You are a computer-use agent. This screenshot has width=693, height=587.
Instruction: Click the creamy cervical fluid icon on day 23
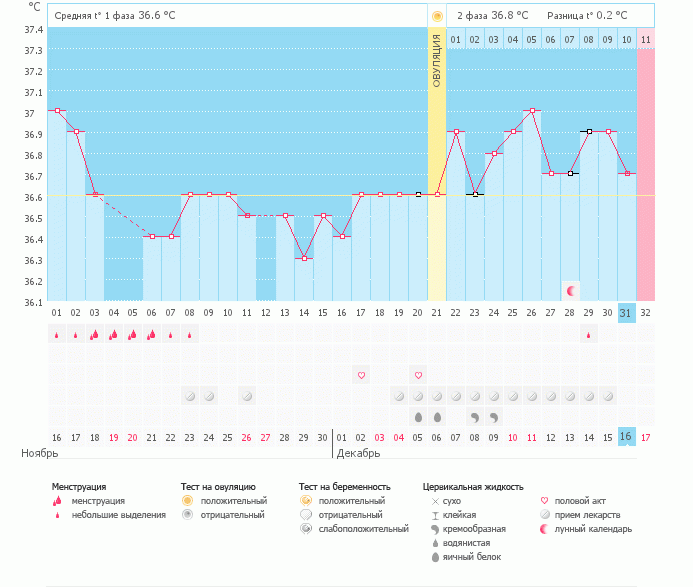475,416
